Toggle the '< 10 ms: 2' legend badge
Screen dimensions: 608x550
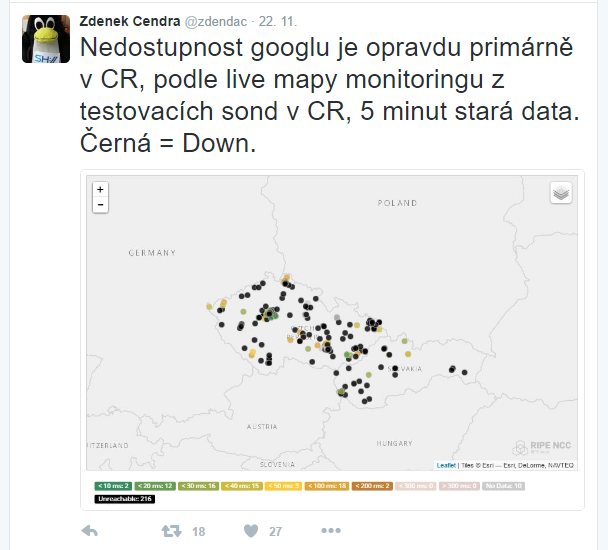pos(113,485)
